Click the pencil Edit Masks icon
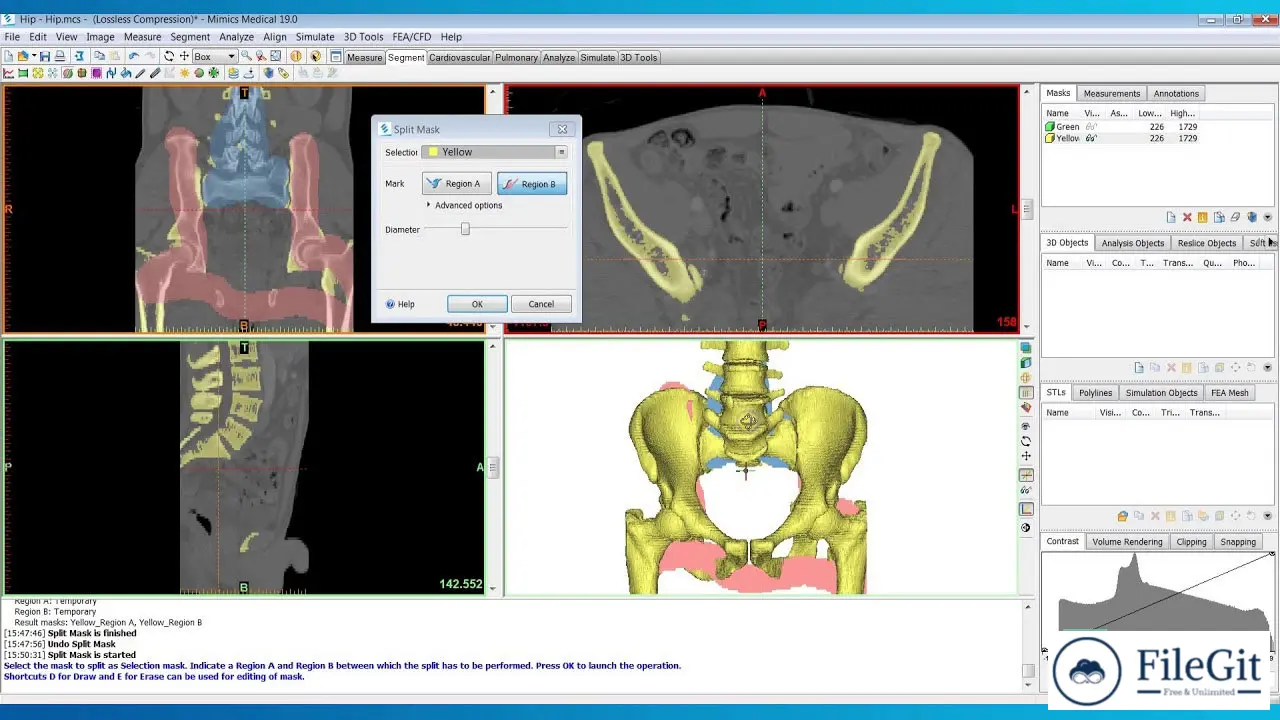 [139, 73]
